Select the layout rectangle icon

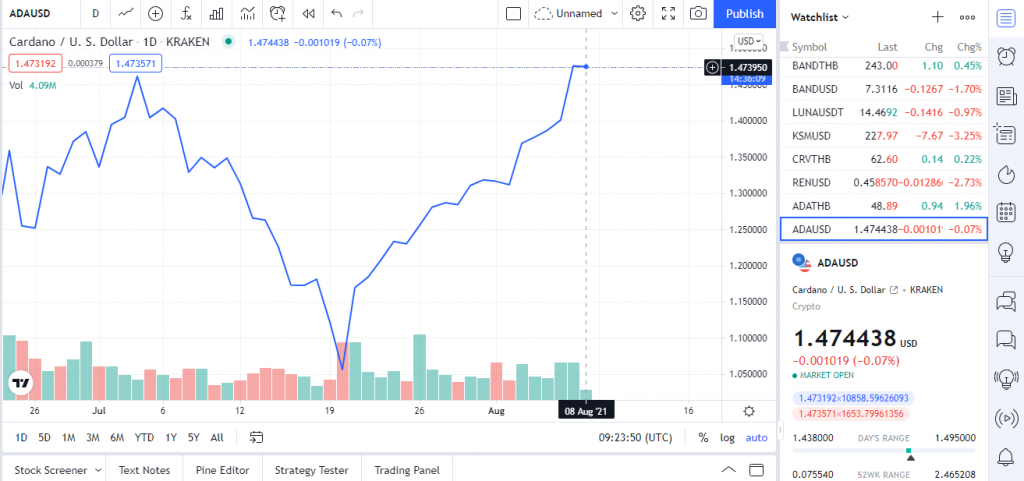pyautogui.click(x=514, y=13)
